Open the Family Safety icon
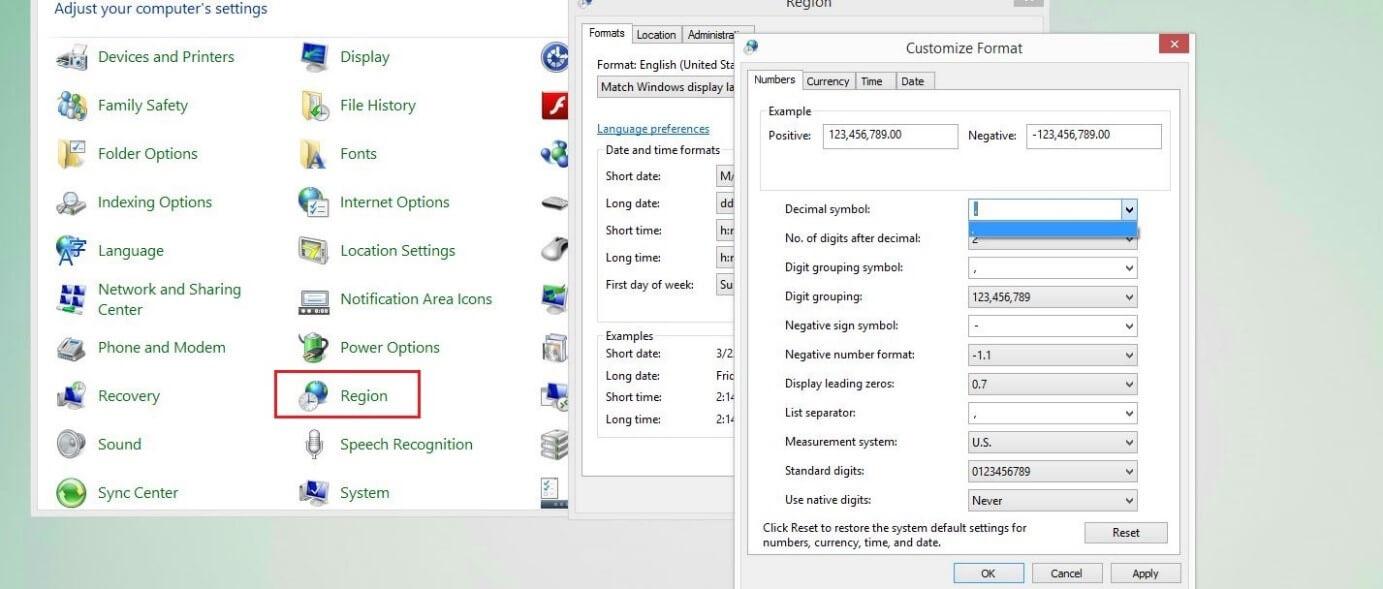This screenshot has width=1383, height=589. pyautogui.click(x=72, y=106)
